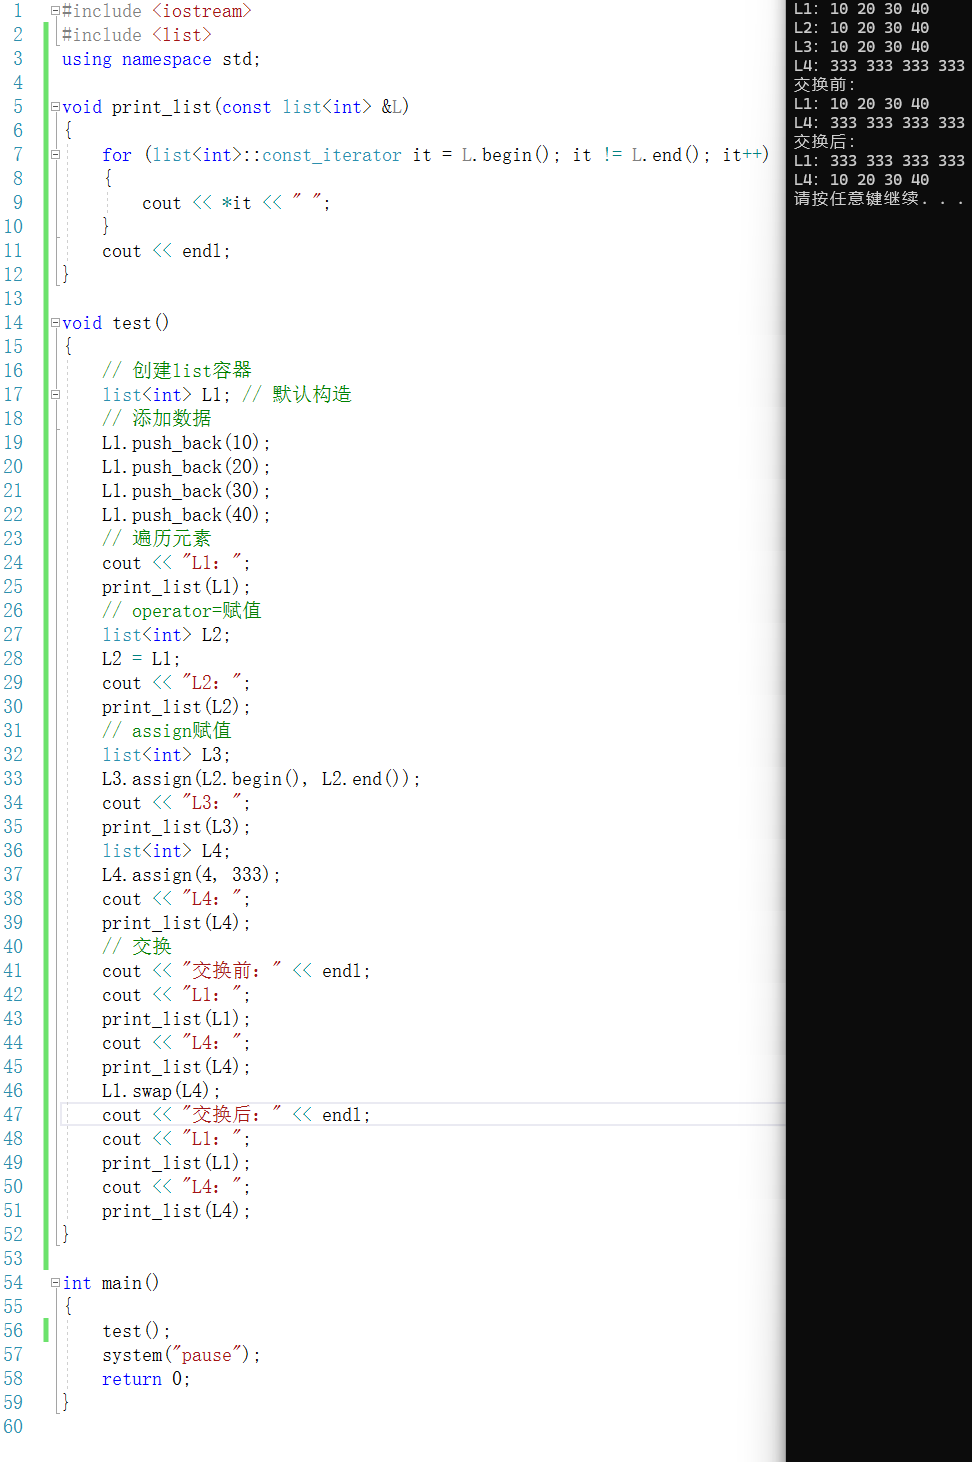Click console text '交换前:'
The height and width of the screenshot is (1462, 972).
(825, 85)
